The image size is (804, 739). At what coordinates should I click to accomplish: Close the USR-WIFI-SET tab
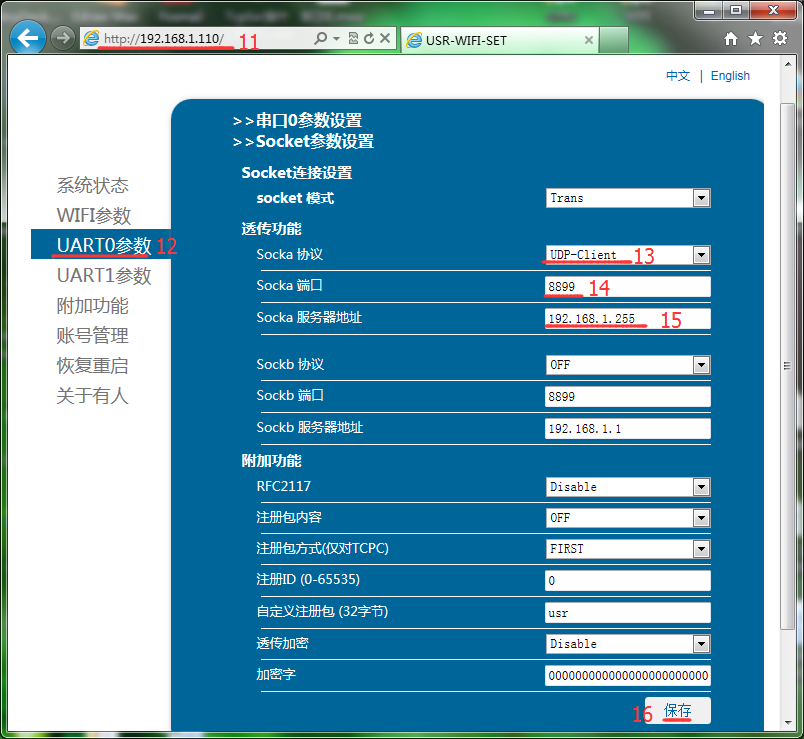tap(589, 40)
